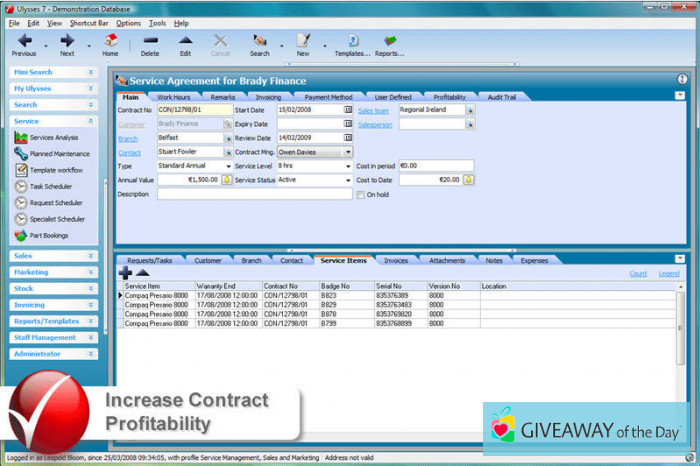
Task: Open the Service Status dropdown
Action: click(347, 180)
